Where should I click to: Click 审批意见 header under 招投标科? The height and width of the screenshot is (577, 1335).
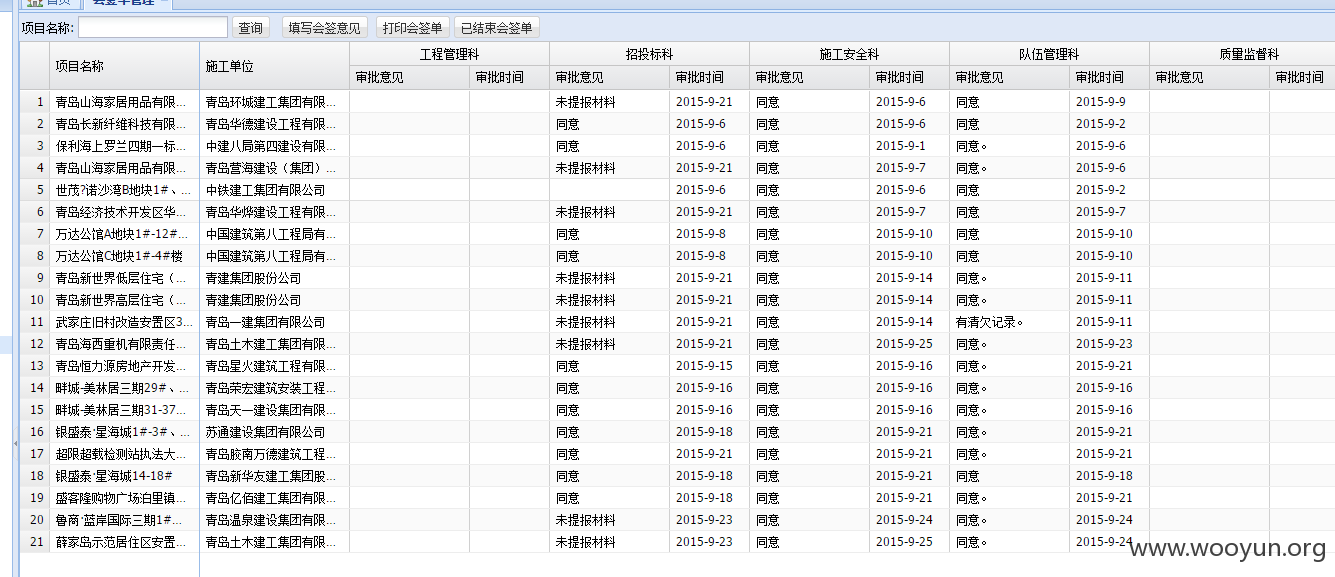click(x=609, y=78)
